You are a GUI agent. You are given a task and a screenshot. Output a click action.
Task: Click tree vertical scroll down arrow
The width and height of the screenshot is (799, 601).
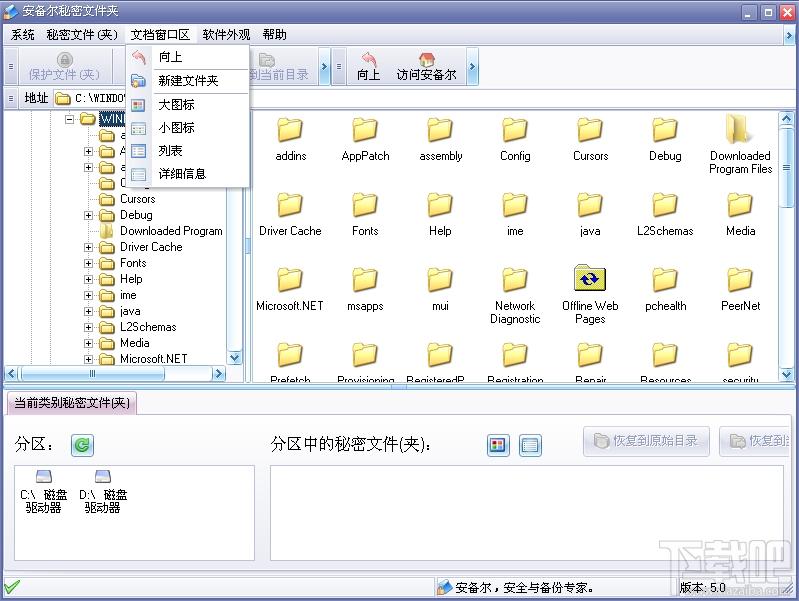[x=234, y=358]
